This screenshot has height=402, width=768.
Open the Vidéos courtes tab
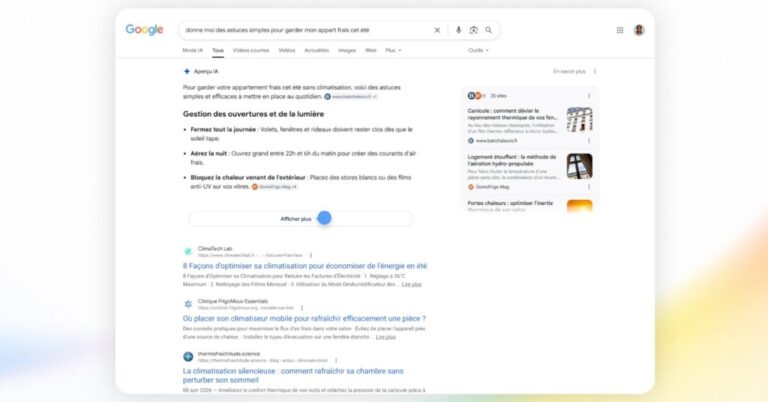click(251, 50)
